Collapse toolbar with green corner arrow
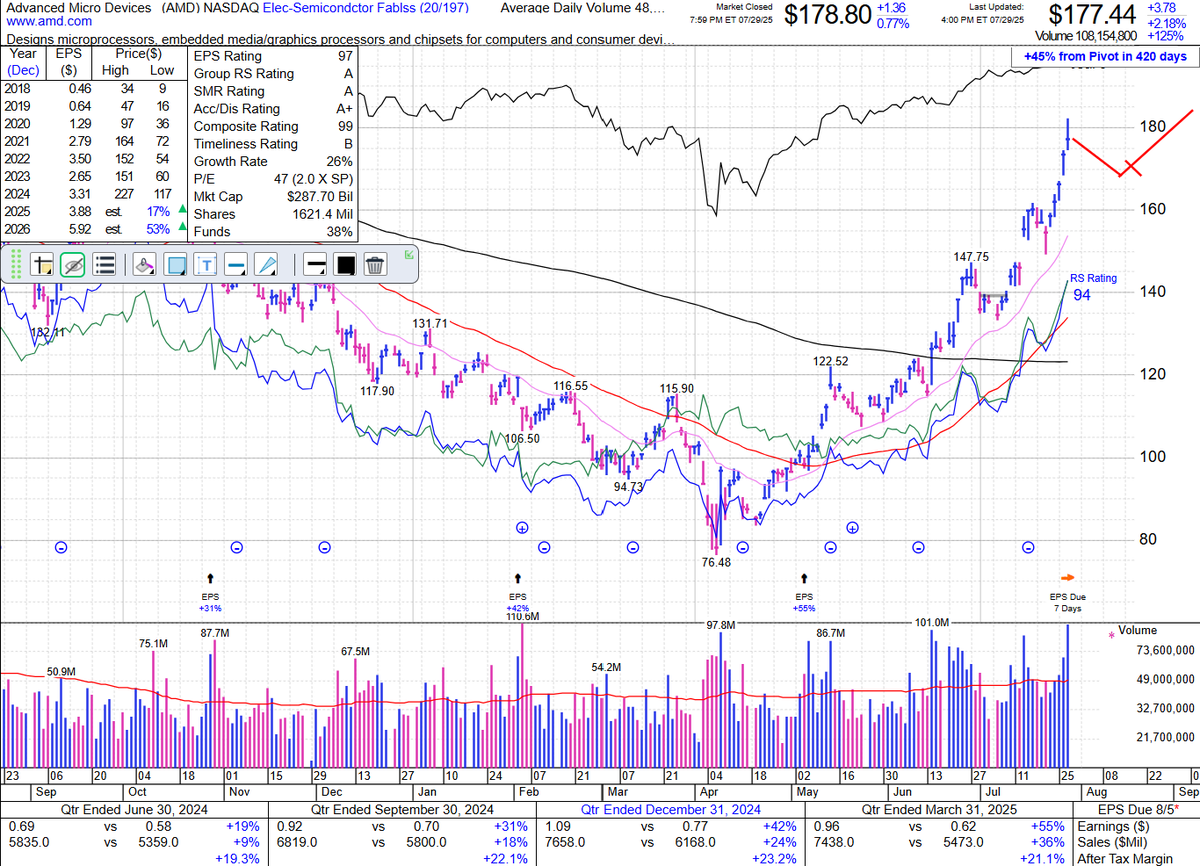This screenshot has height=866, width=1200. (x=409, y=255)
